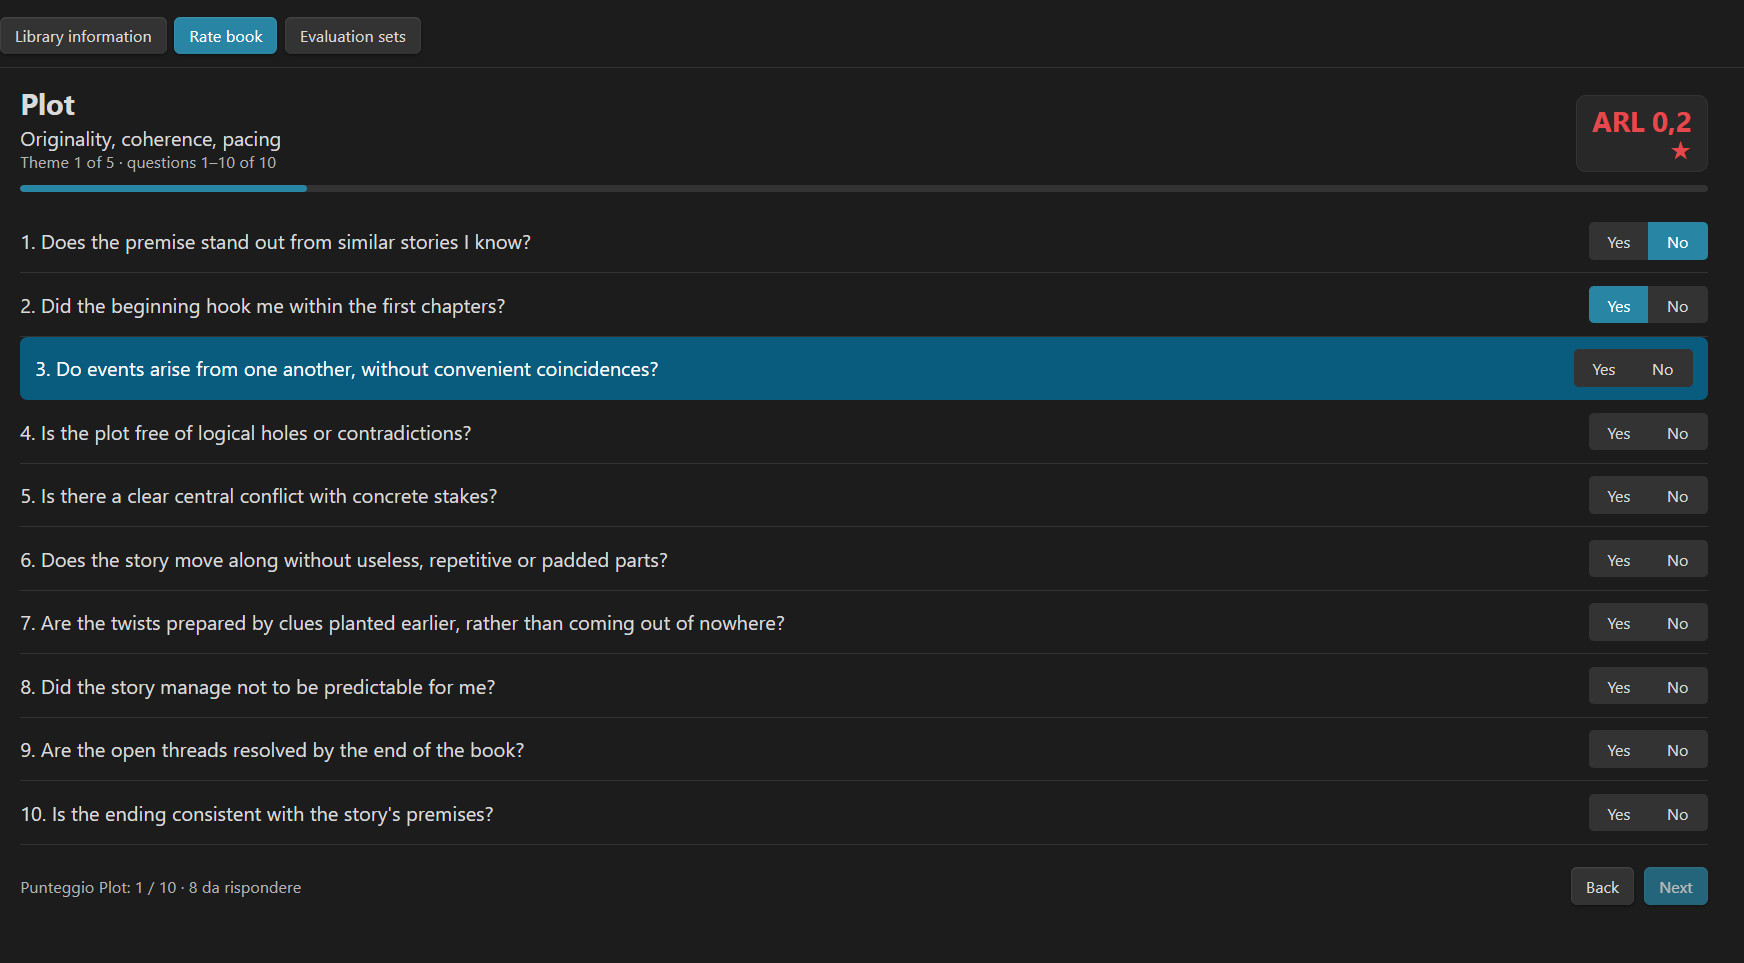Switch to the Rate book tab

click(x=225, y=36)
